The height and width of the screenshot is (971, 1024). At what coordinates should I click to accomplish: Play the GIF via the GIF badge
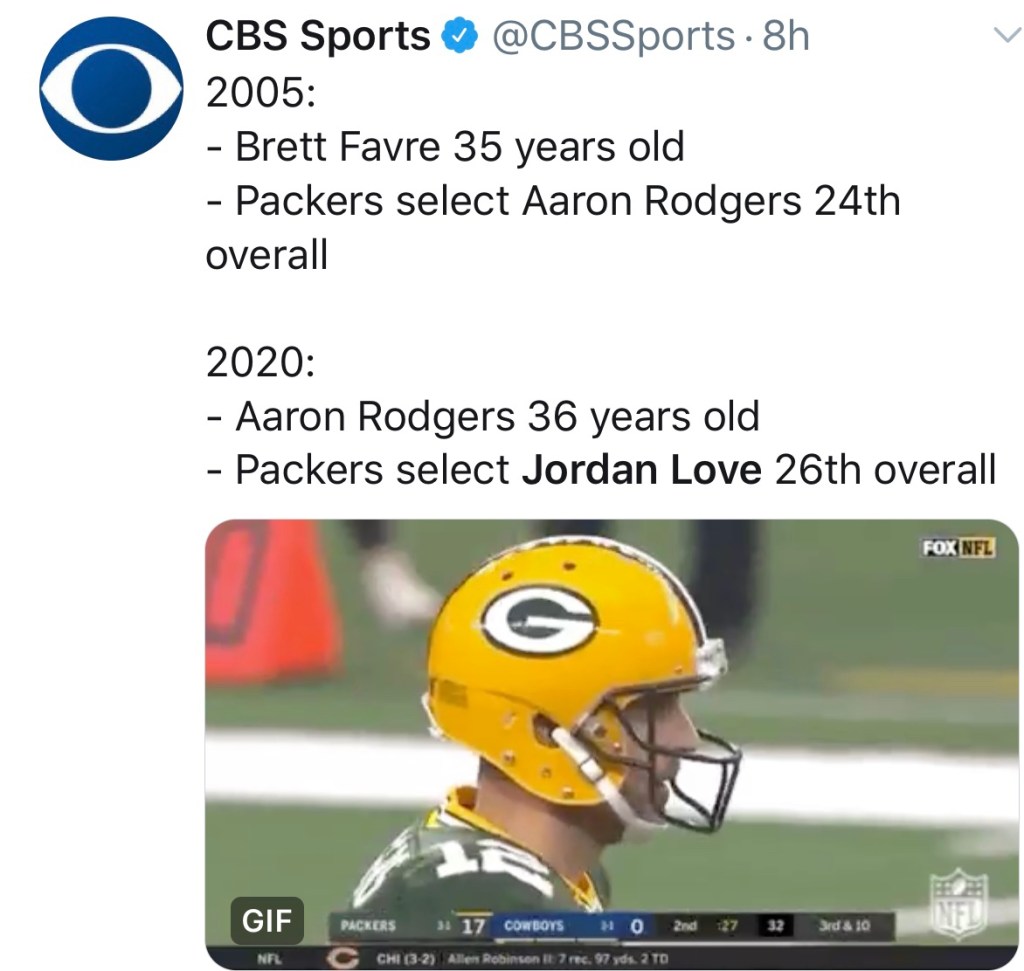click(267, 922)
